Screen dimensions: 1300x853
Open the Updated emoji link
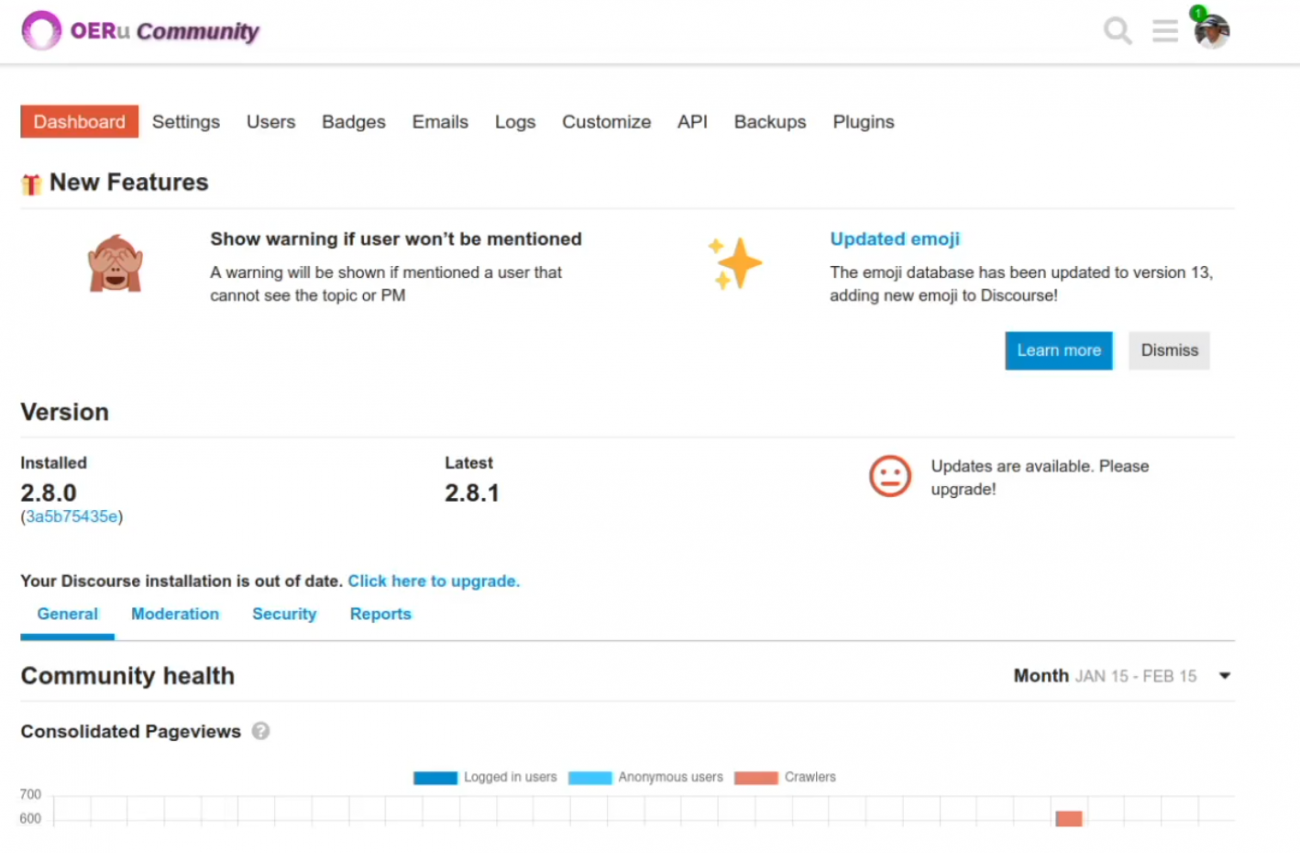pos(895,239)
